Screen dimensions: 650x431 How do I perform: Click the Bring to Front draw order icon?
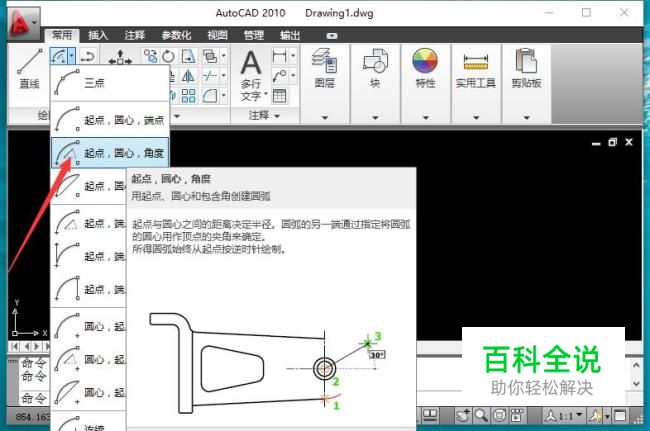(210, 56)
